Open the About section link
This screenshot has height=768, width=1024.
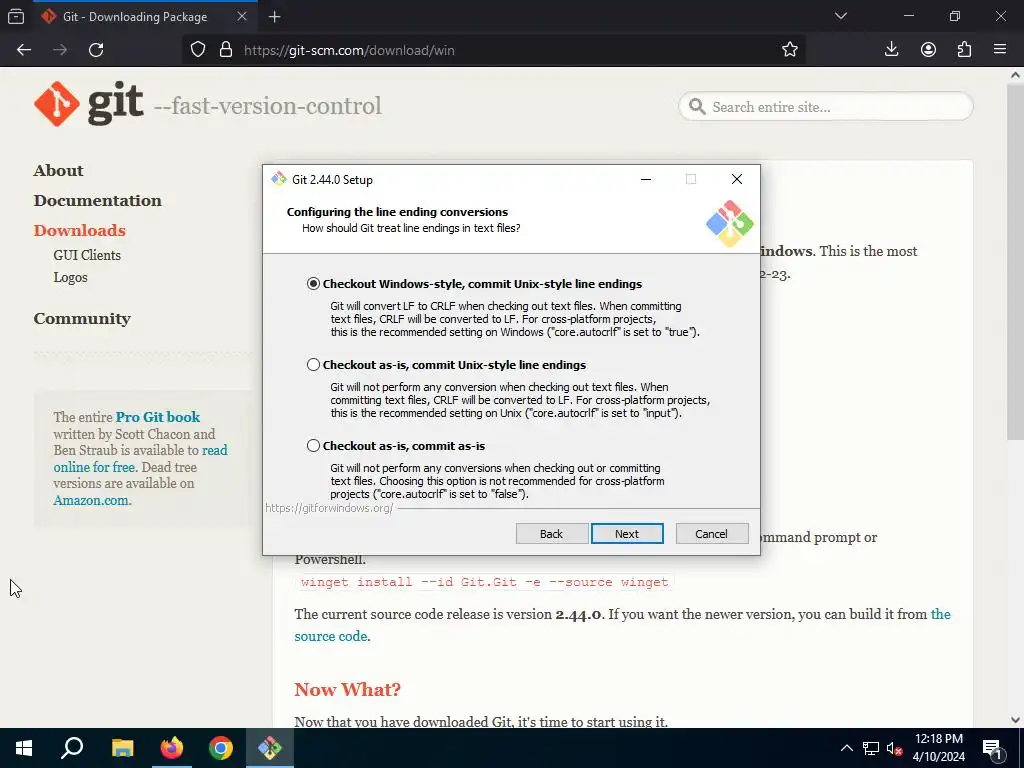point(59,170)
